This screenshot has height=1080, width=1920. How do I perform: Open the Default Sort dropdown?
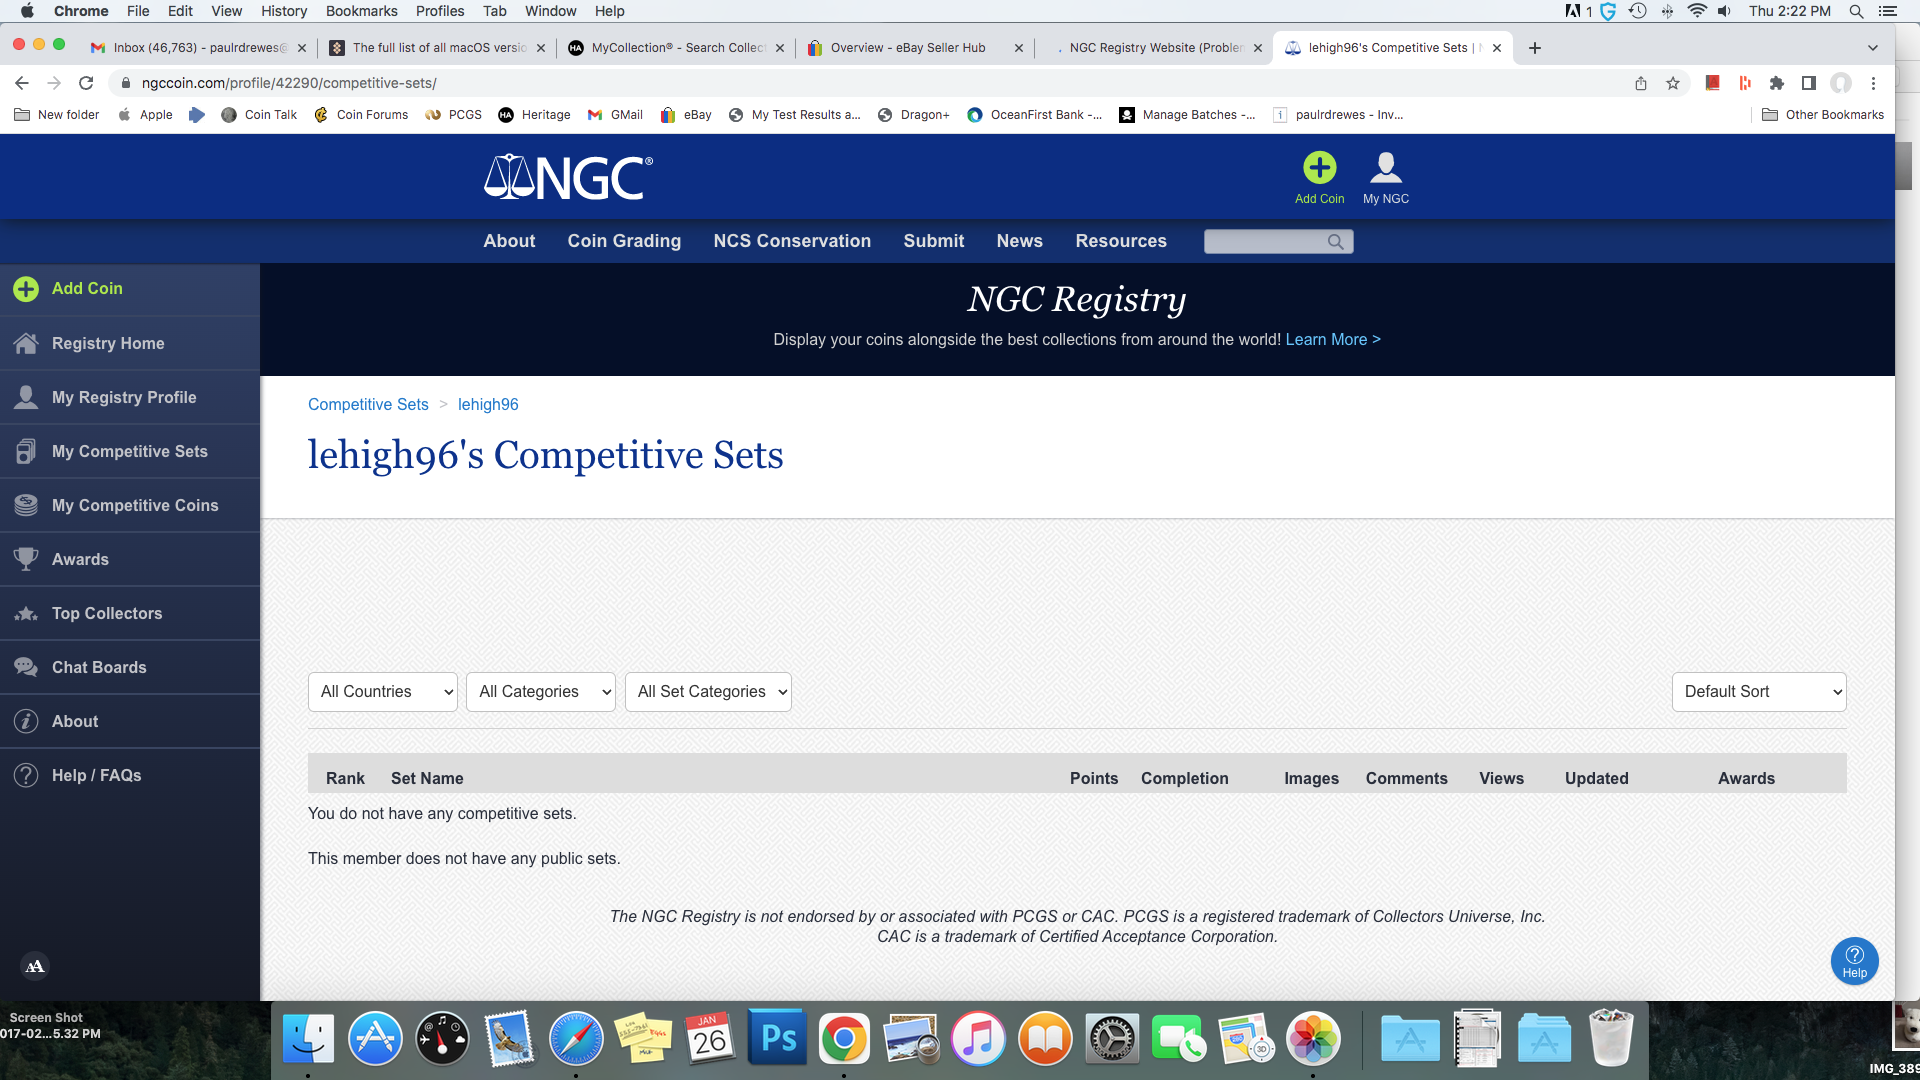(x=1759, y=692)
